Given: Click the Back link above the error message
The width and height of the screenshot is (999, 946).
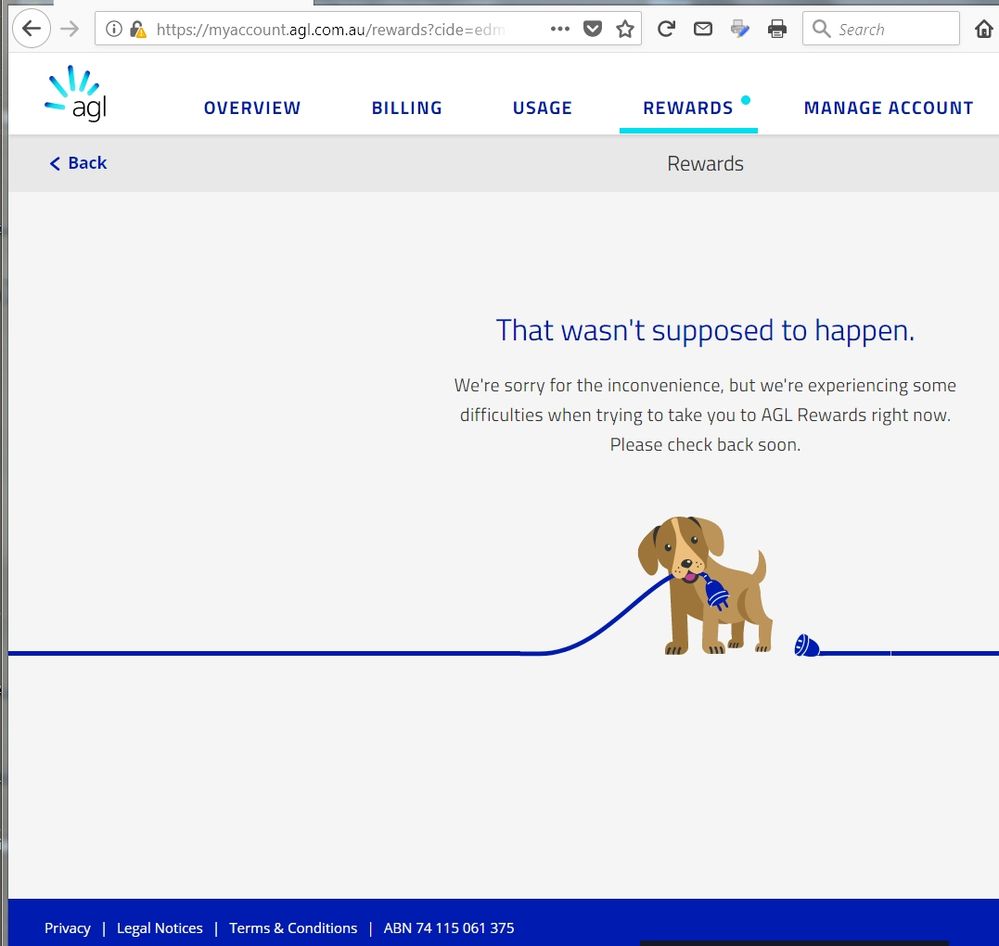Looking at the screenshot, I should point(77,162).
